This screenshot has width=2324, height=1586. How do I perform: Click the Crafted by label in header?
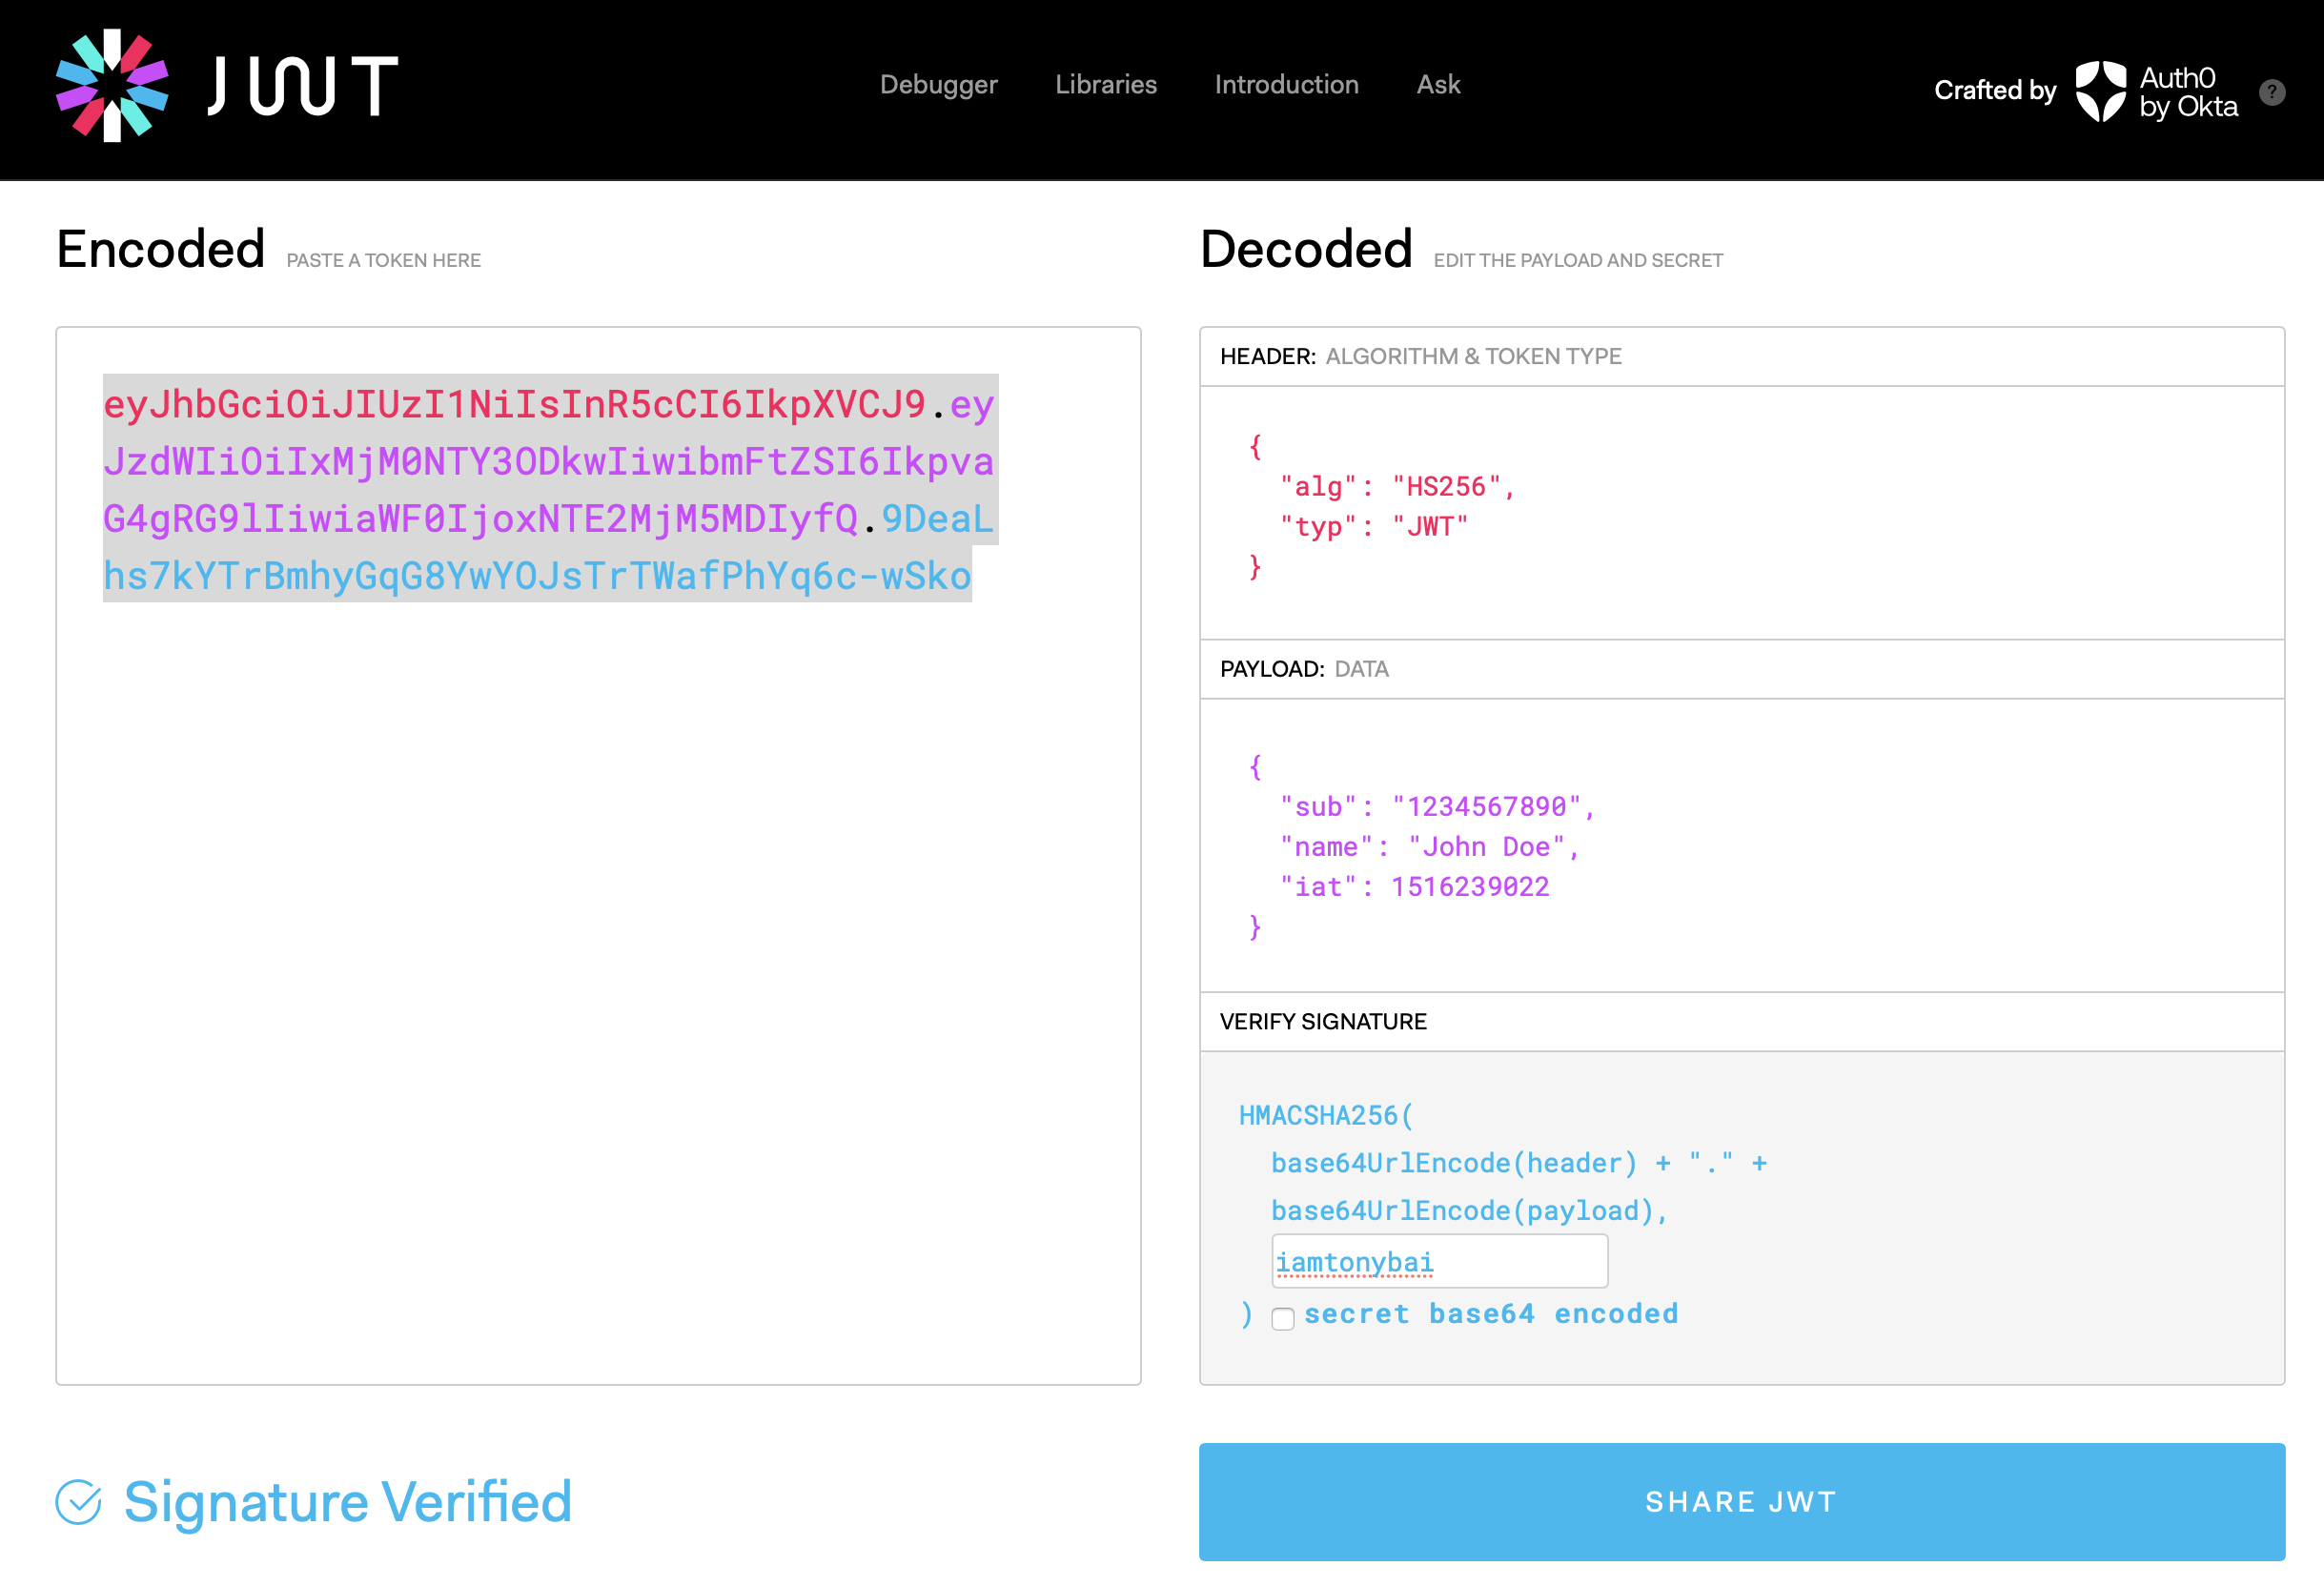point(1994,90)
